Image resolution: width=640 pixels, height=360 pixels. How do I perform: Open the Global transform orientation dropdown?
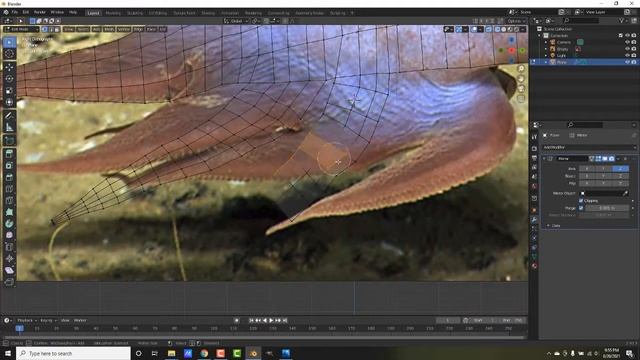click(236, 21)
